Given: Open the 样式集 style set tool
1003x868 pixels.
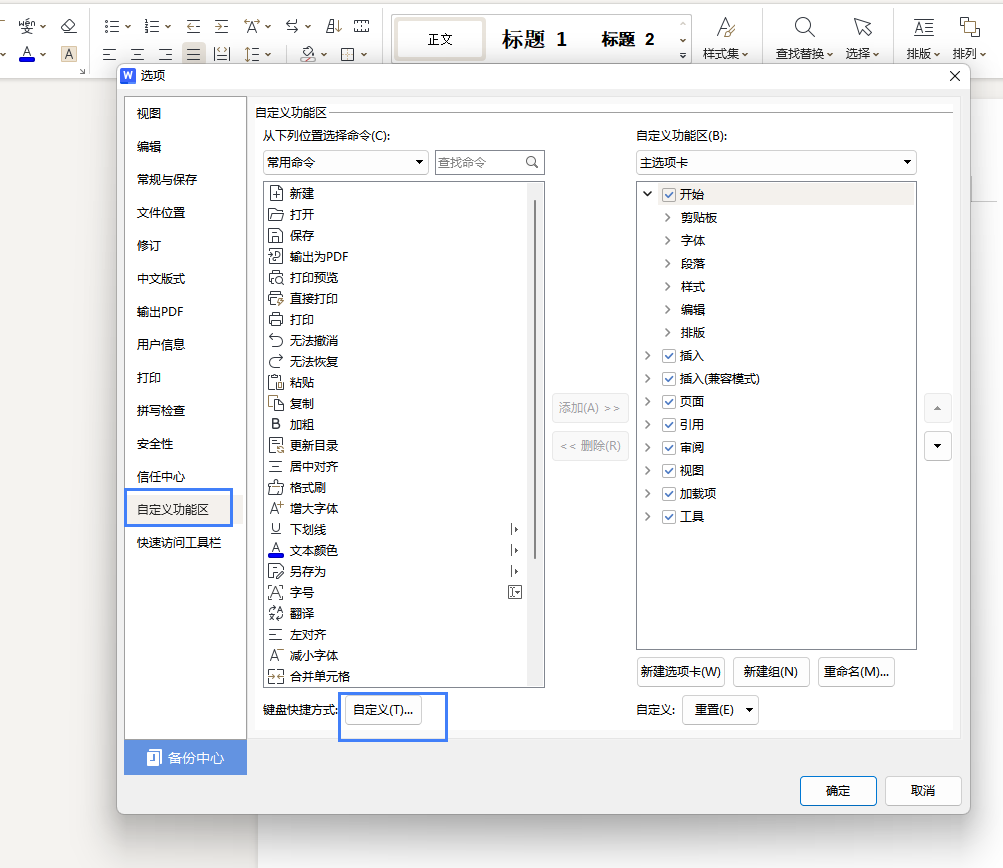Looking at the screenshot, I should 725,38.
